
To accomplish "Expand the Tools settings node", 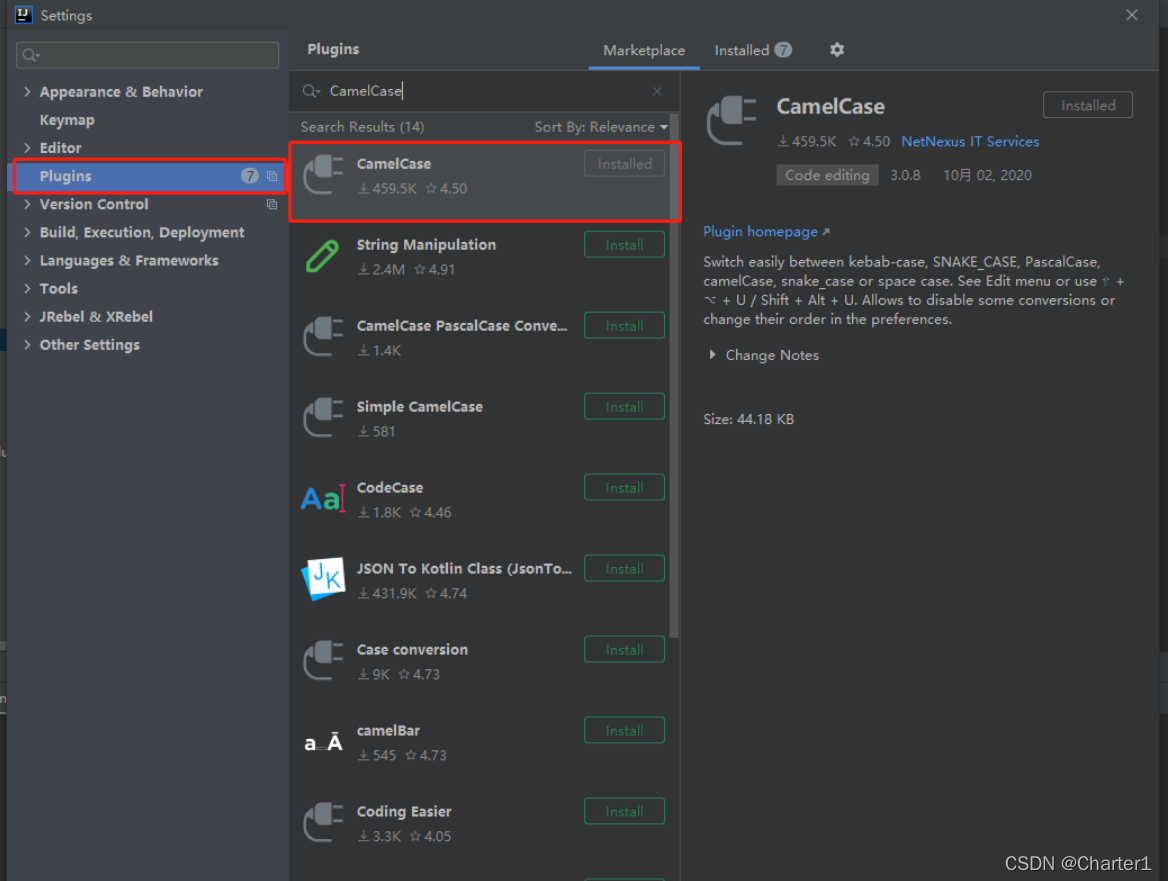I will coord(28,288).
